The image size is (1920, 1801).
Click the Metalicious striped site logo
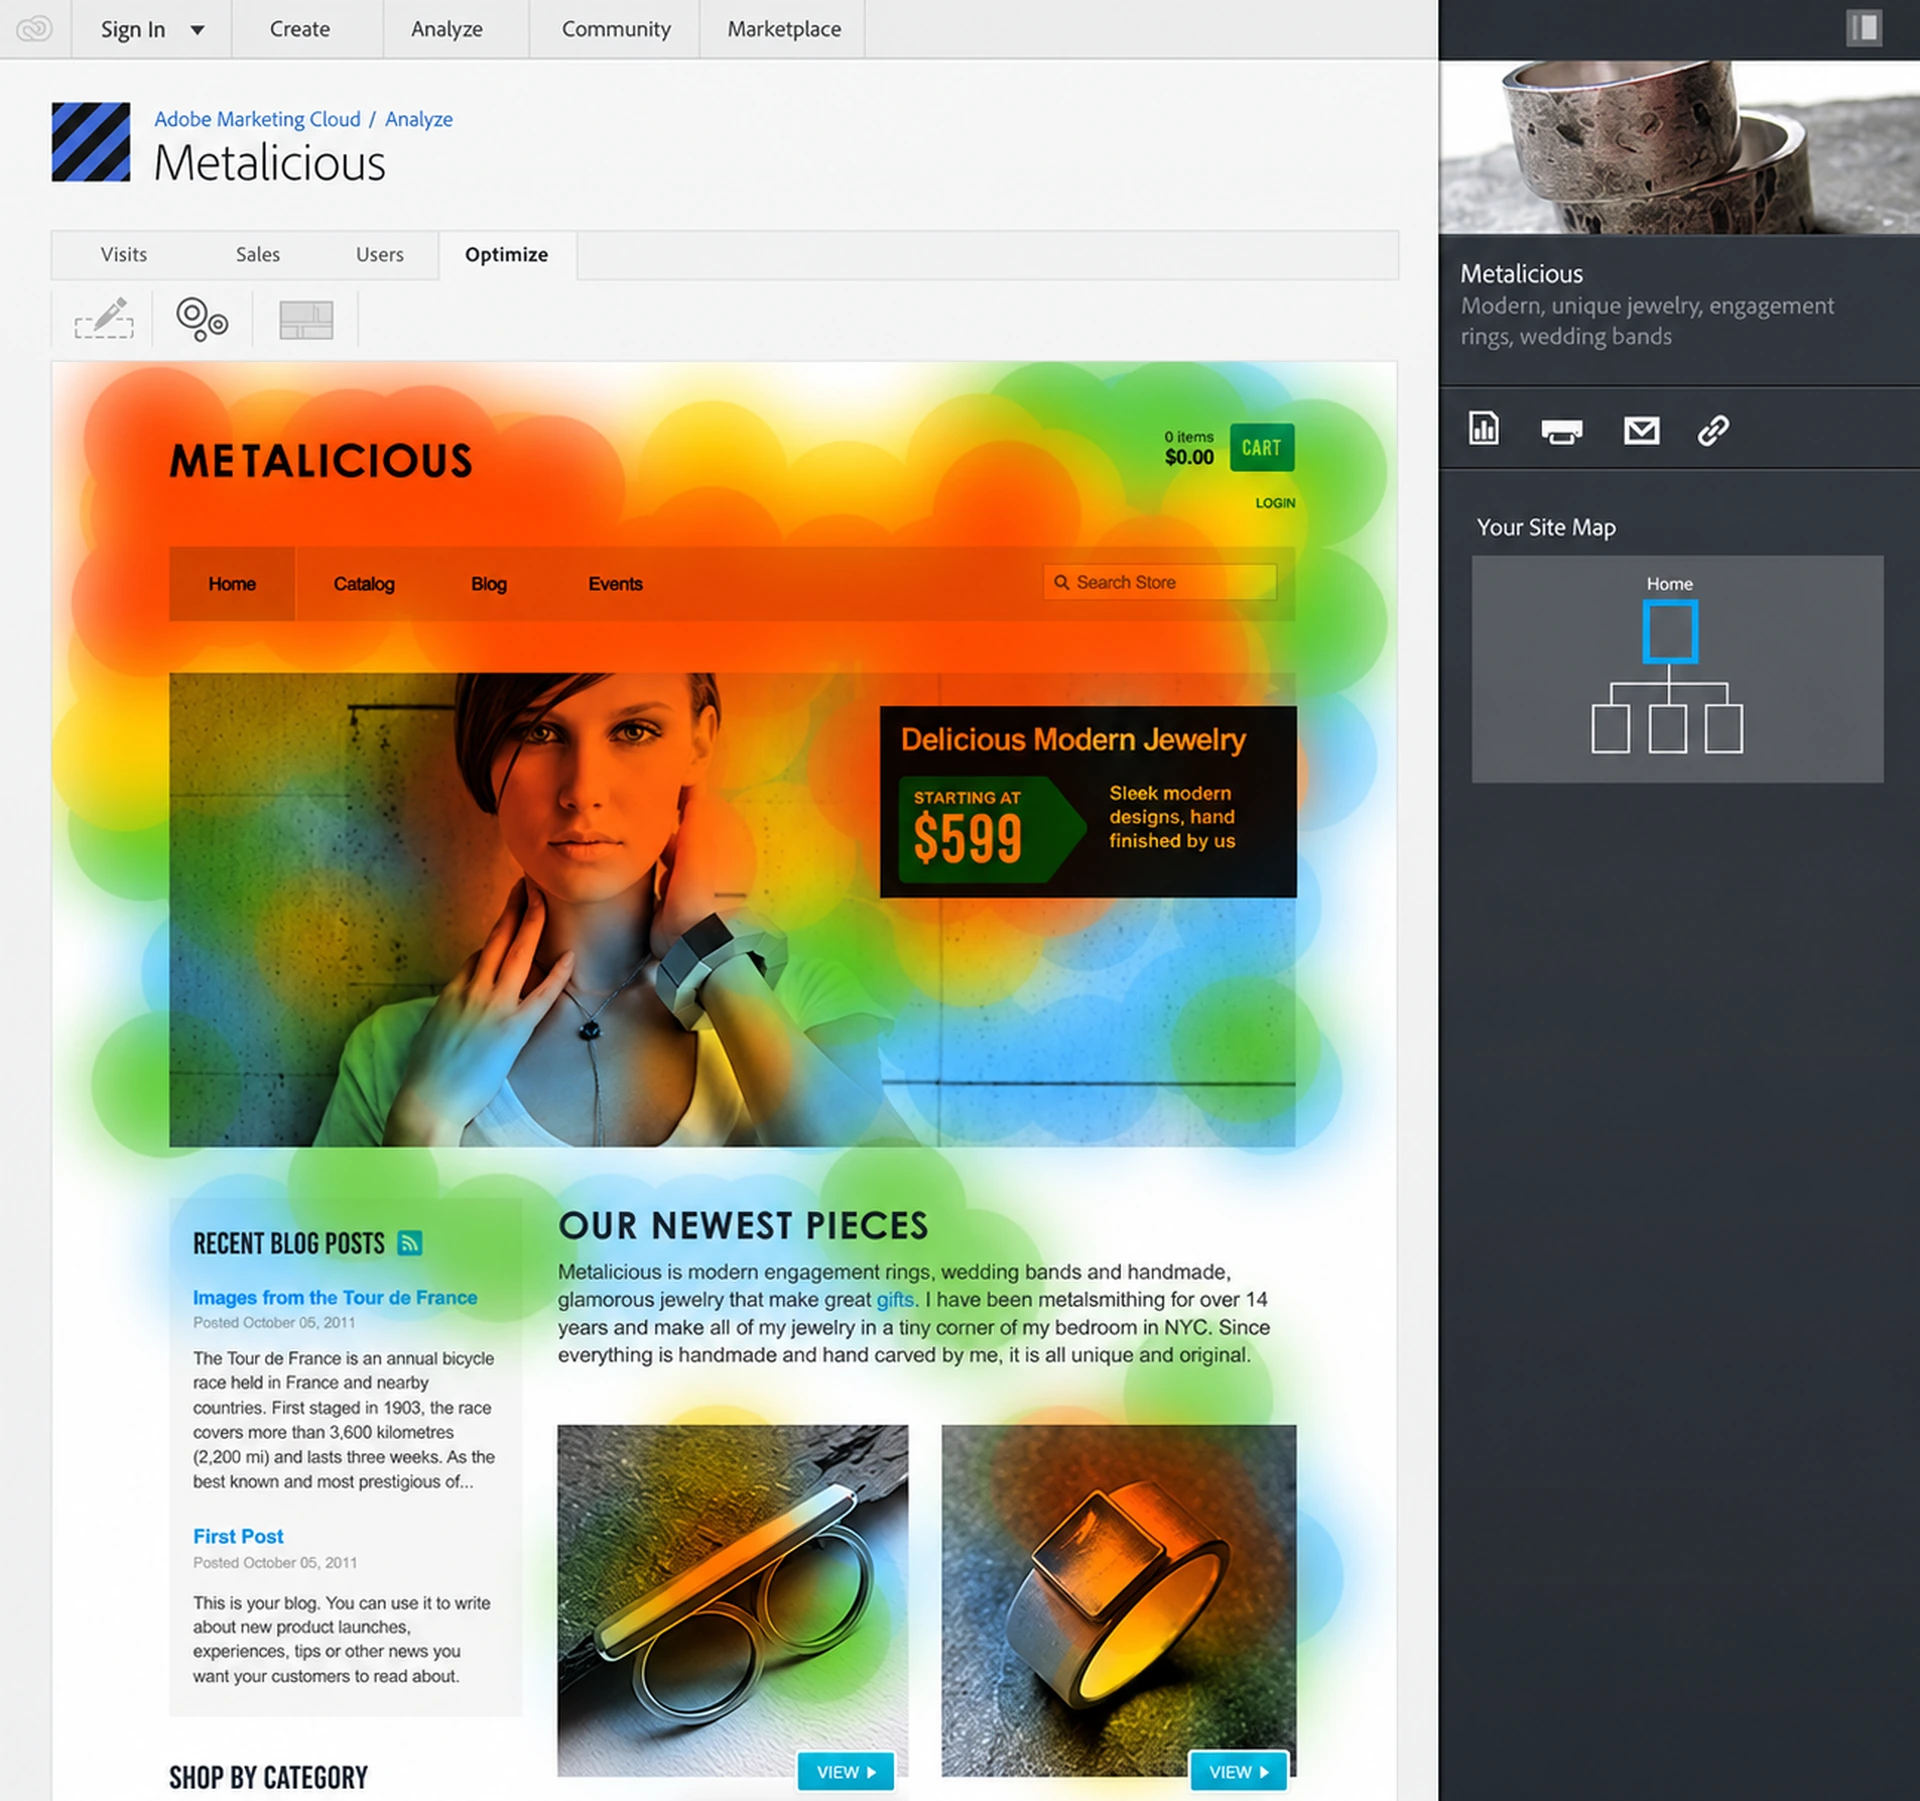pyautogui.click(x=91, y=142)
